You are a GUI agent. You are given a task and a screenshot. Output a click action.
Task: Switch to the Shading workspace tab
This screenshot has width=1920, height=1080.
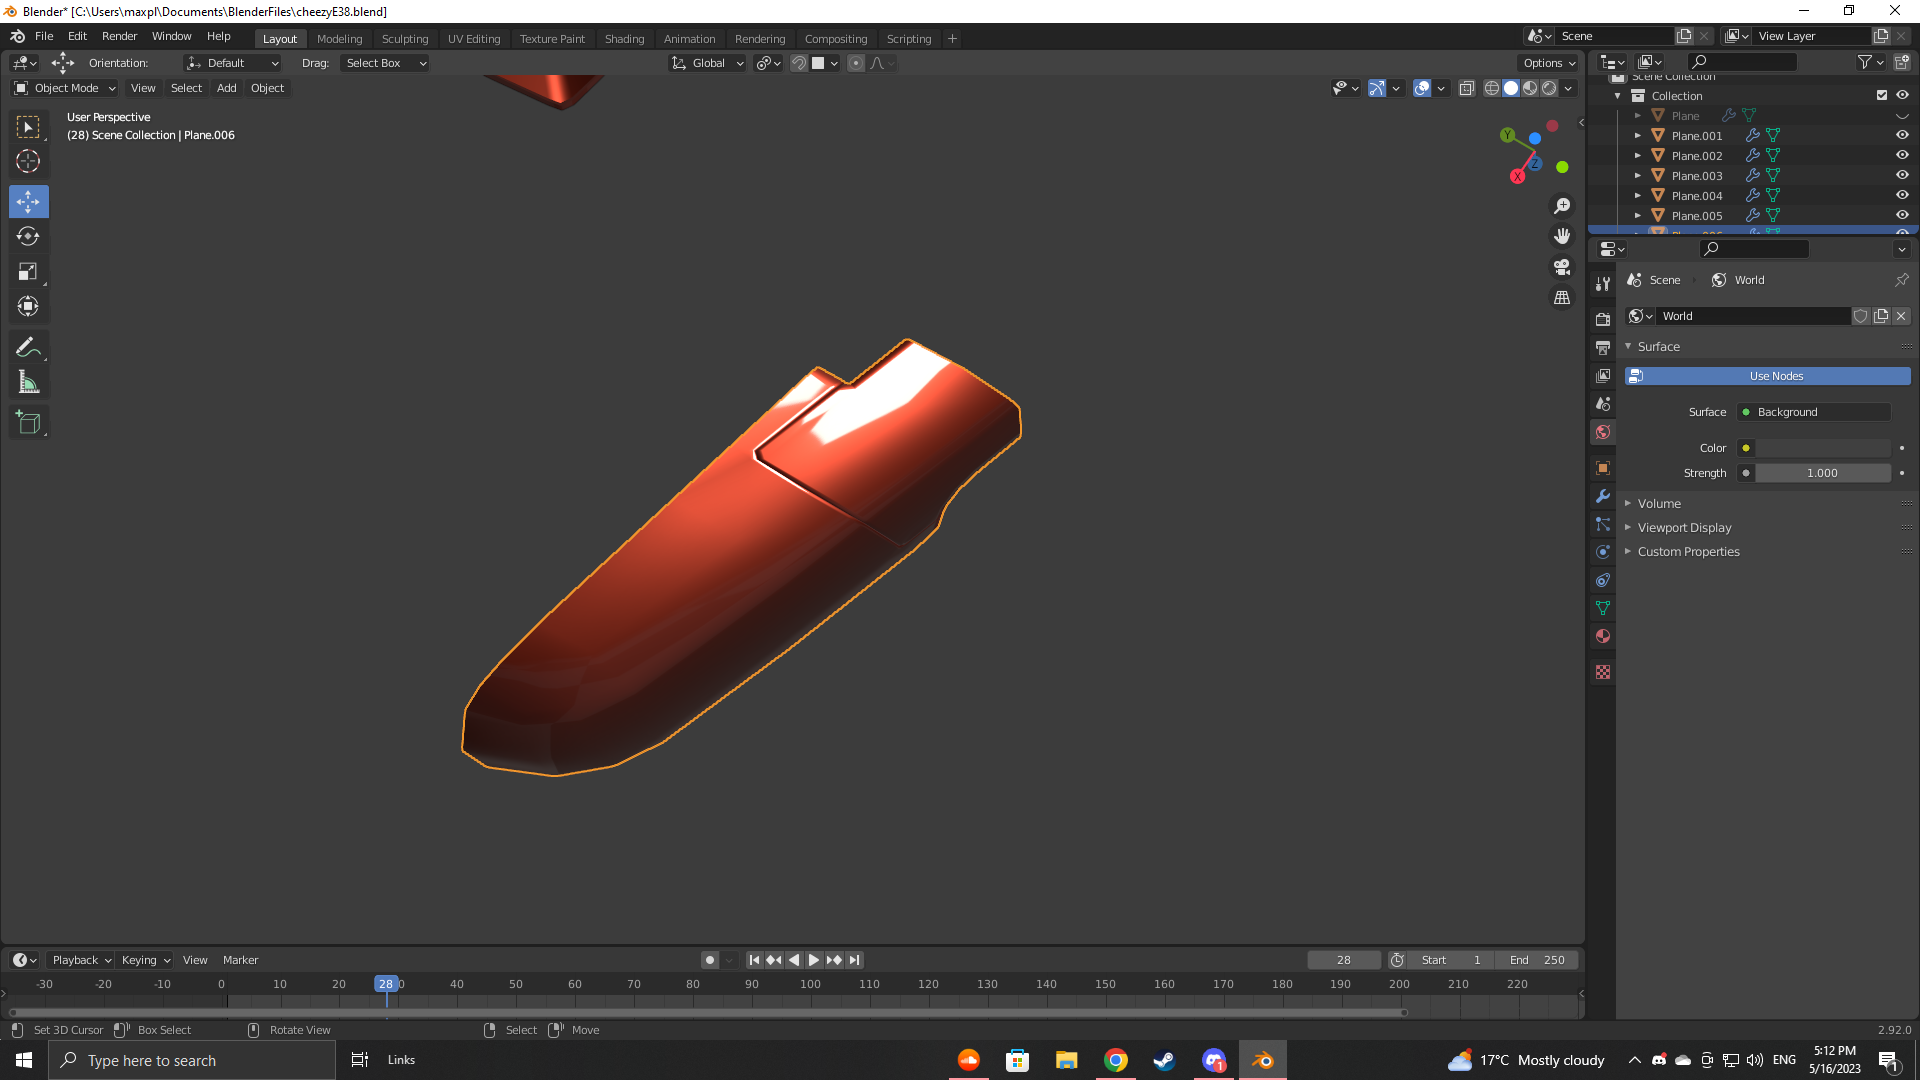[x=624, y=39]
